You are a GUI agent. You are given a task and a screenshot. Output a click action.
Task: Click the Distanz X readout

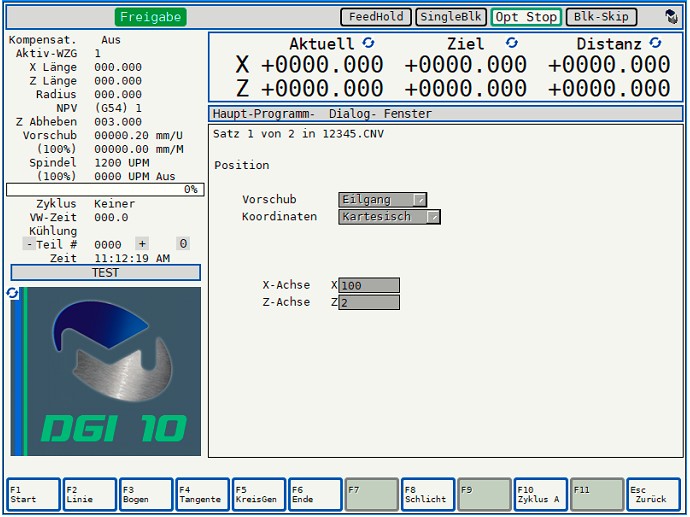[x=609, y=65]
